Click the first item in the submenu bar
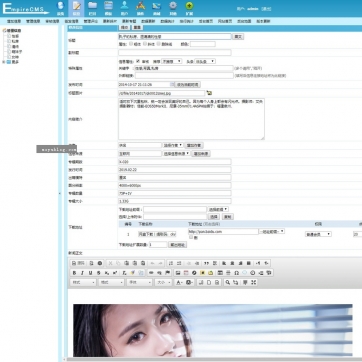The width and height of the screenshot is (362, 362). click(x=14, y=21)
